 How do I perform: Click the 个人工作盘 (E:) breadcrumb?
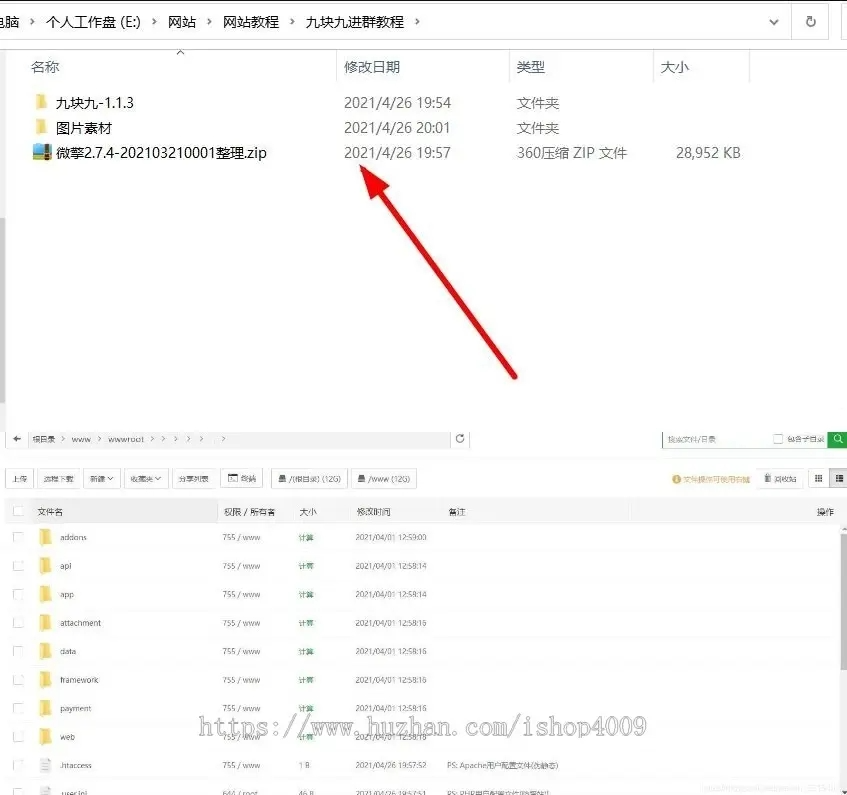(x=93, y=22)
